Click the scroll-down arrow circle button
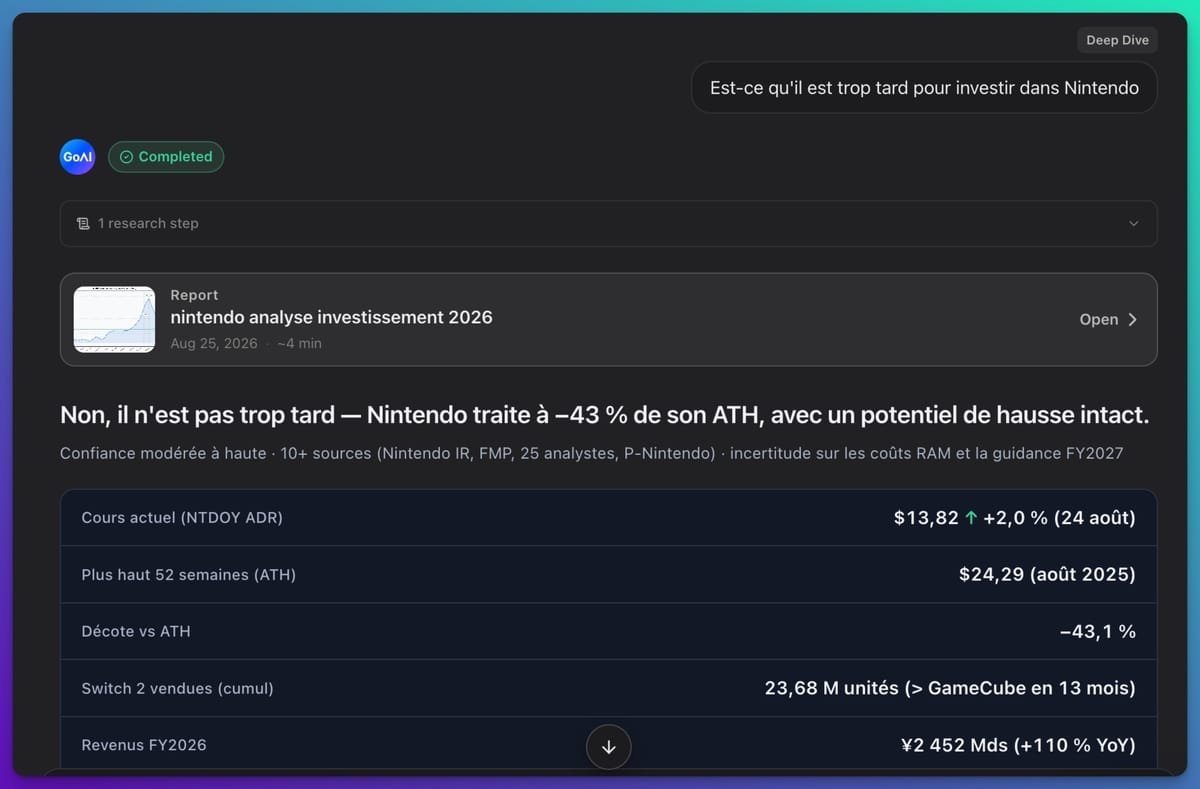This screenshot has height=789, width=1200. (608, 747)
